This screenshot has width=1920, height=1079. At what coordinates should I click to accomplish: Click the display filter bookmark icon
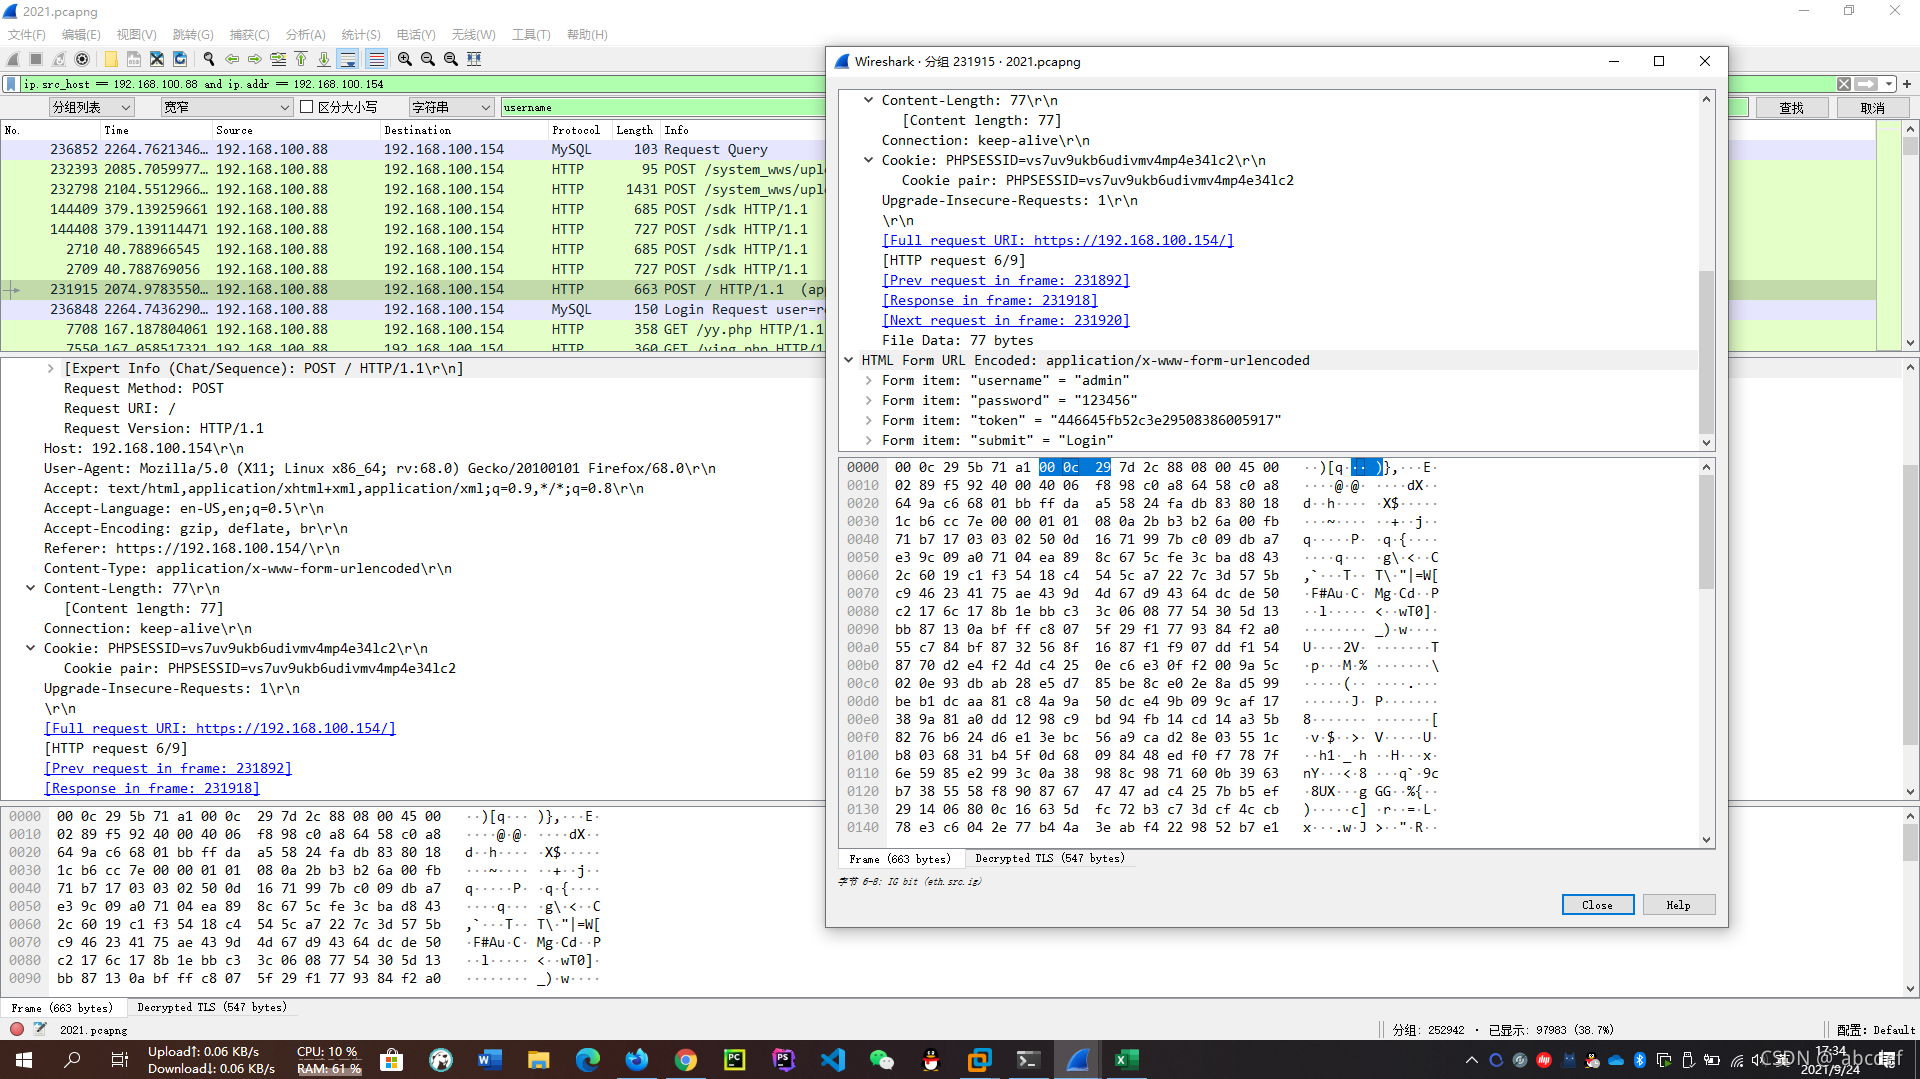point(11,84)
